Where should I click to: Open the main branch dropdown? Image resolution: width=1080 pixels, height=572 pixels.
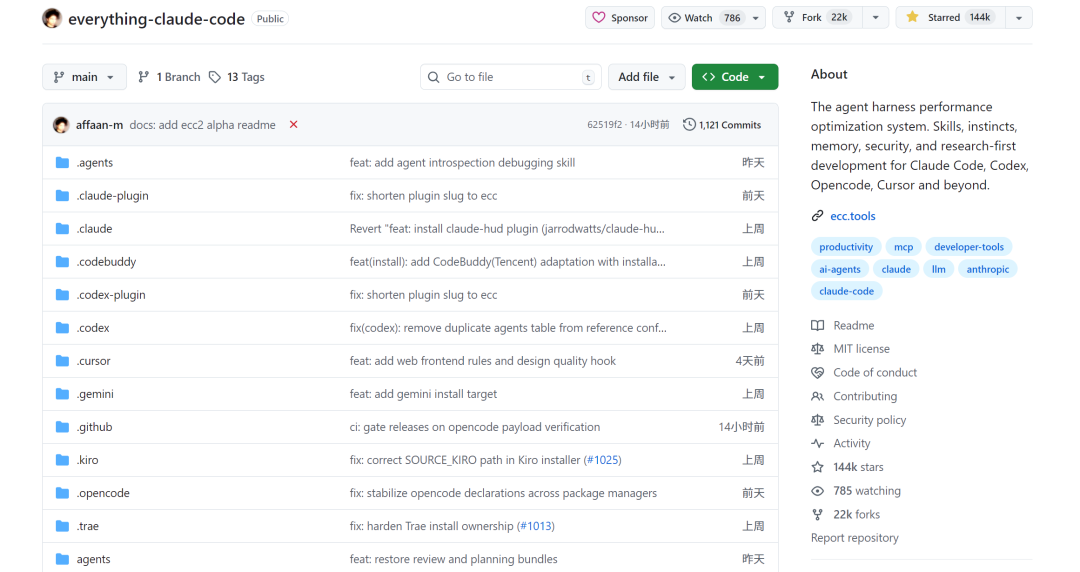84,77
